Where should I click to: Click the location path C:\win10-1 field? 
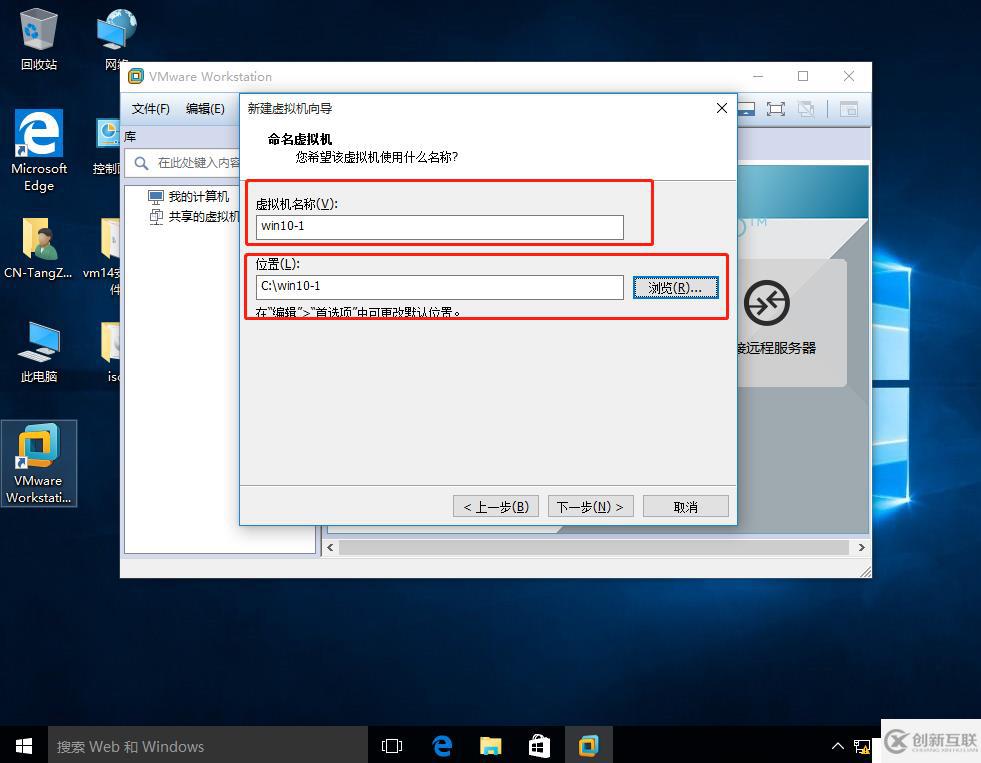pyautogui.click(x=439, y=287)
